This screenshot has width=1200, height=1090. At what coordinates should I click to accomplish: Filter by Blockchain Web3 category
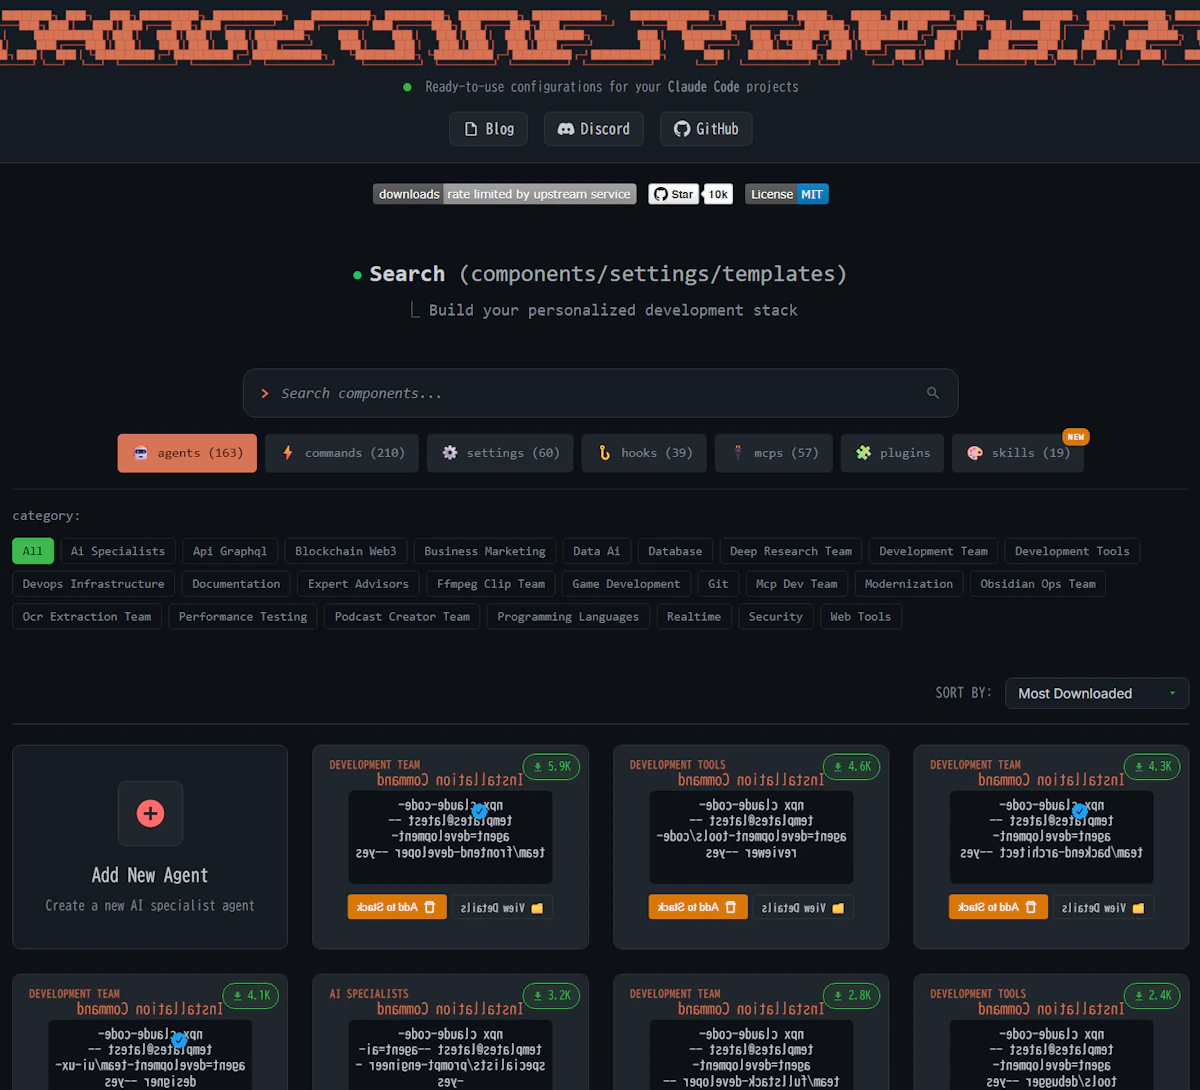pyautogui.click(x=346, y=551)
